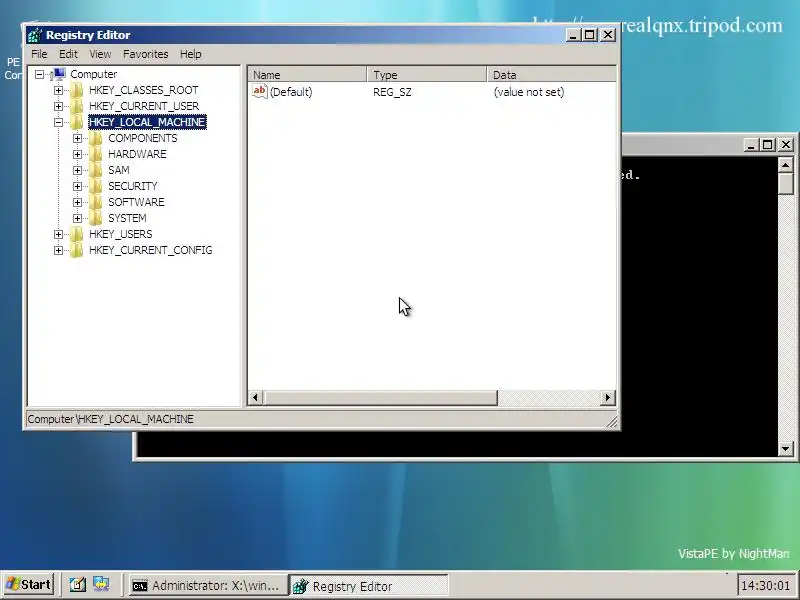Collapse the Computer root node
The image size is (800, 600).
(39, 74)
